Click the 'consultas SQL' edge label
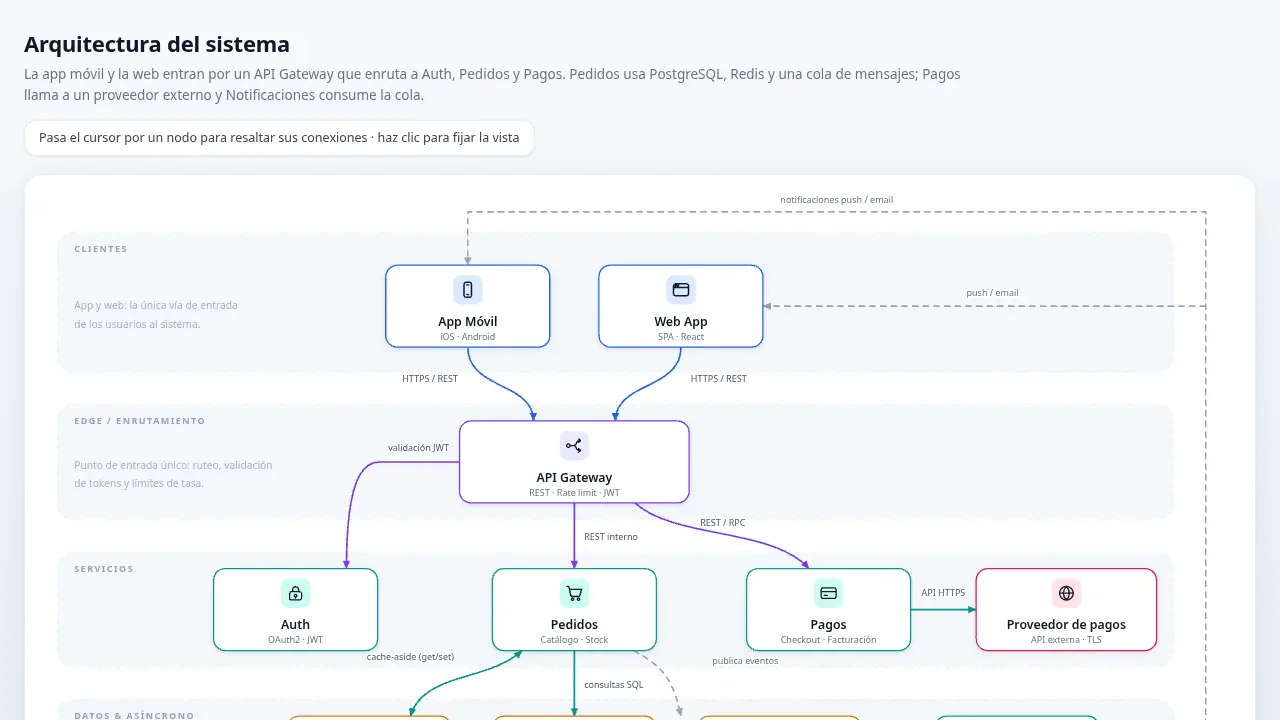Screen dimensions: 1280x720 tap(614, 685)
